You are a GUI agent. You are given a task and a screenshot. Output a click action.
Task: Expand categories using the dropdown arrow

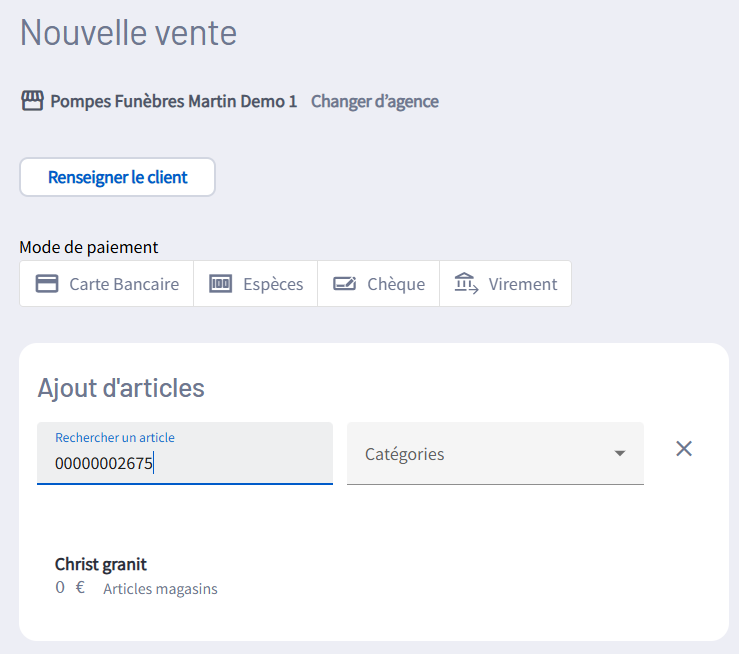620,454
